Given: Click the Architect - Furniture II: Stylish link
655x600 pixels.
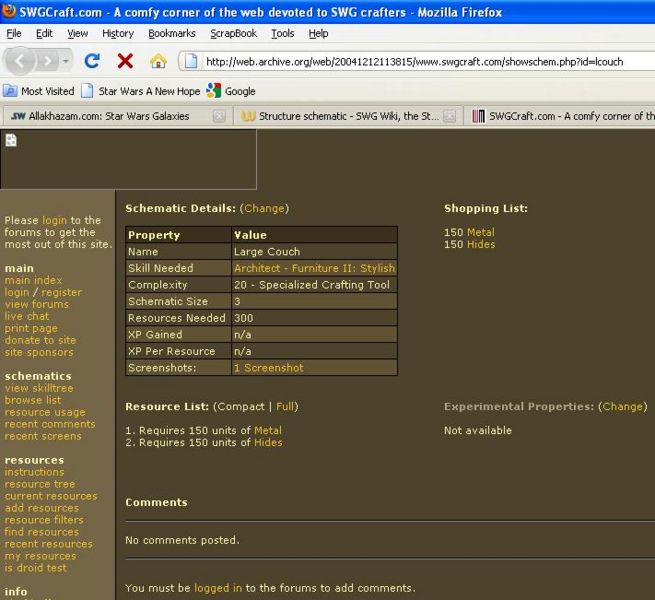Looking at the screenshot, I should click(x=314, y=268).
